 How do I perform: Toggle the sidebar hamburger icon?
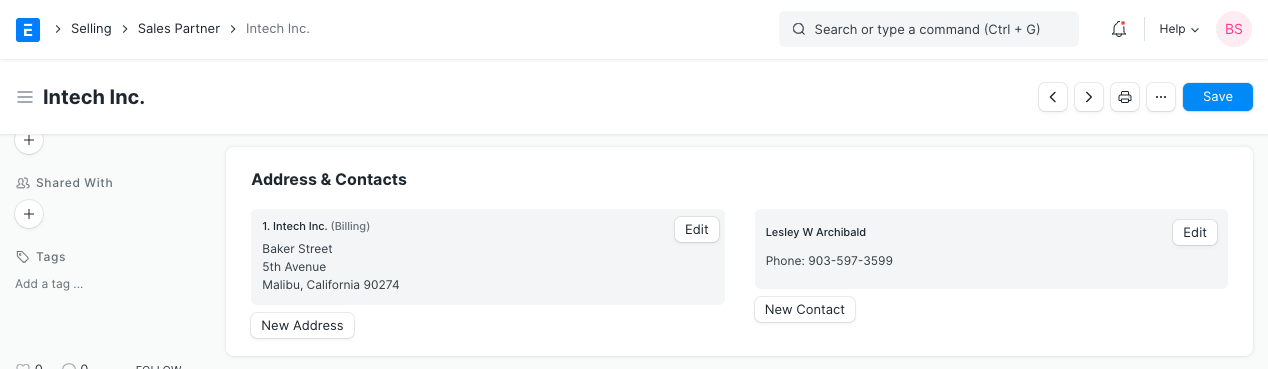coord(25,97)
